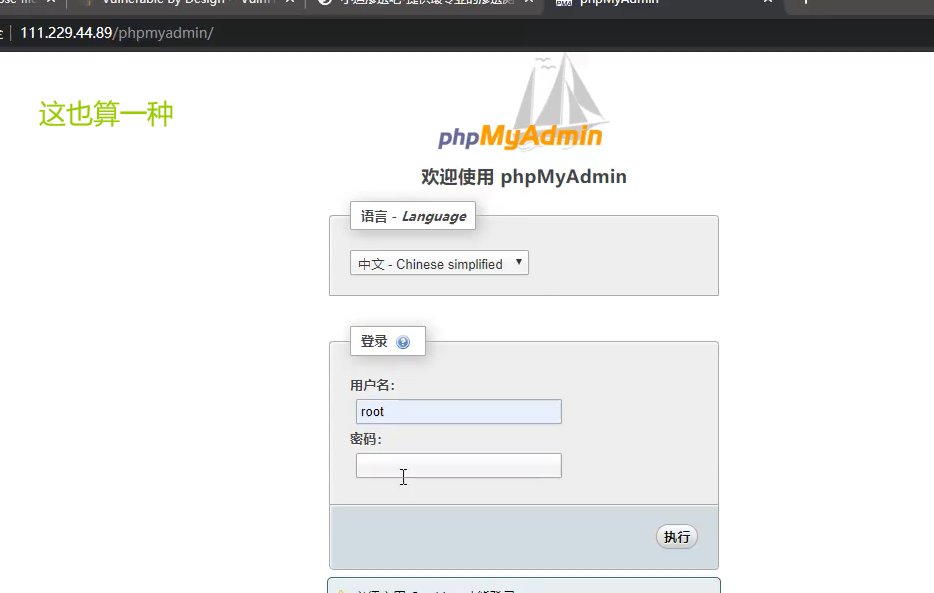Click the 欢迎使用 phpMyAdmin heading
This screenshot has width=934, height=593.
[x=524, y=177]
